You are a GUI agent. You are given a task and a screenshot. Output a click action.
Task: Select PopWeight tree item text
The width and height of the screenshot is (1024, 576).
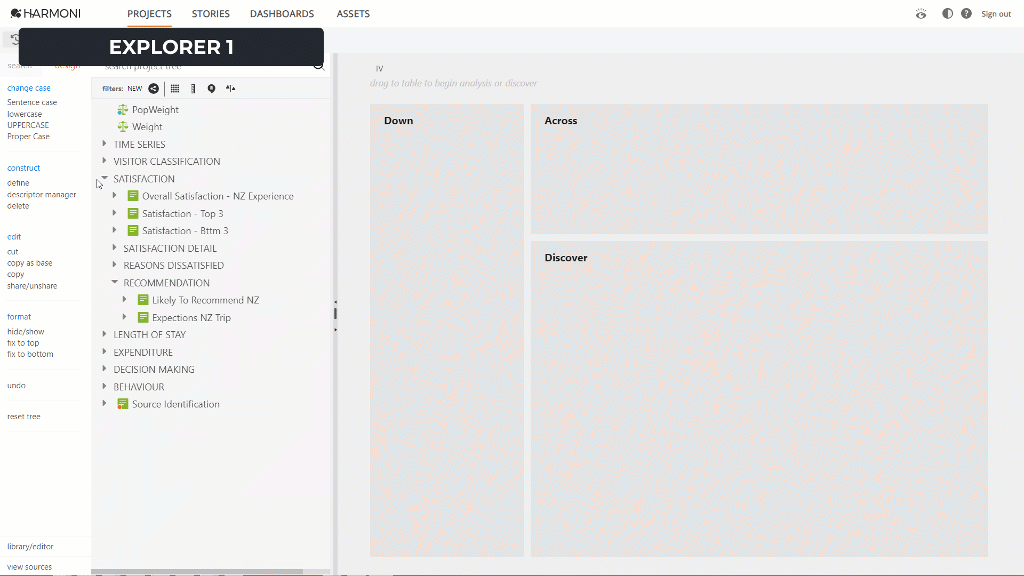click(155, 110)
